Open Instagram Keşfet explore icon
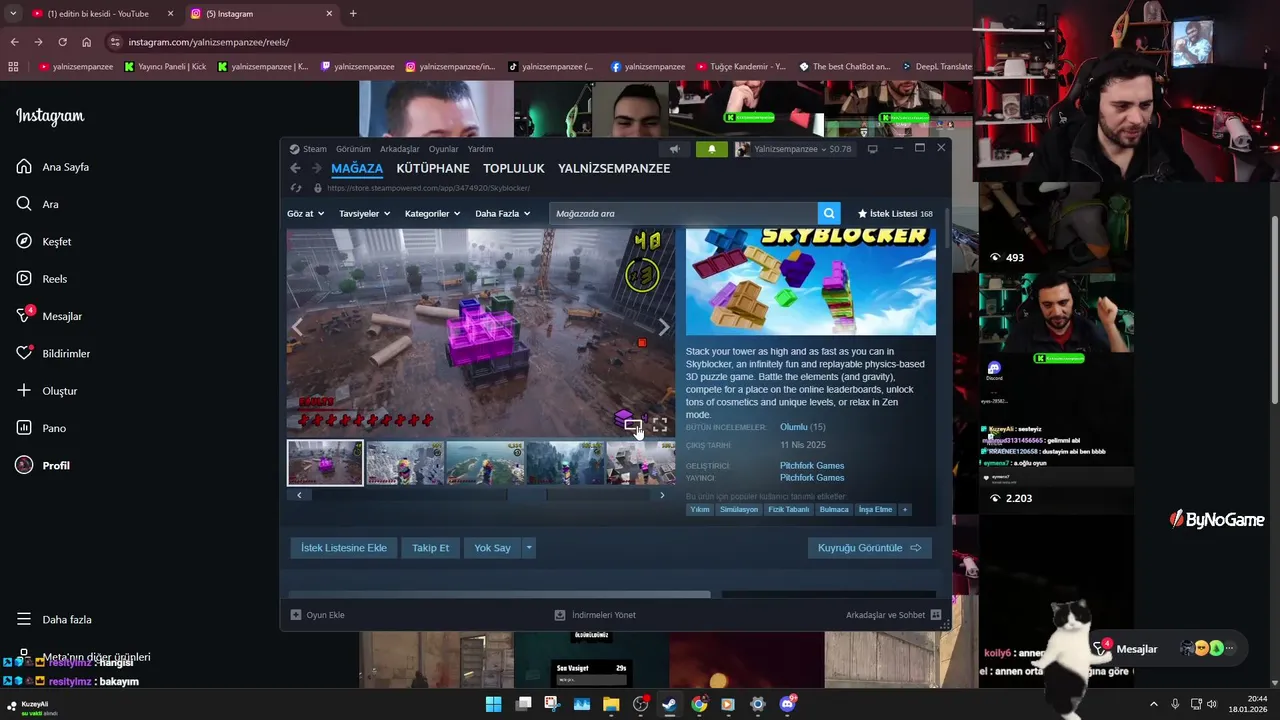The height and width of the screenshot is (720, 1280). [x=24, y=241]
